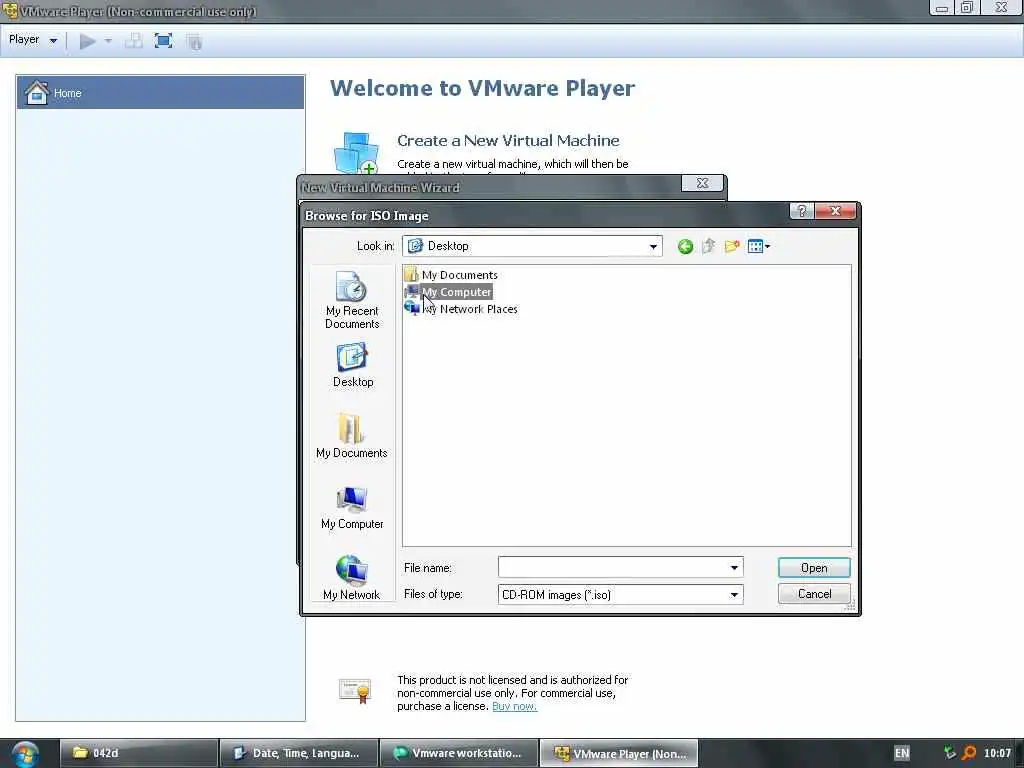Click the Create a New Virtual Machine heading
The height and width of the screenshot is (768, 1024).
[x=508, y=140]
